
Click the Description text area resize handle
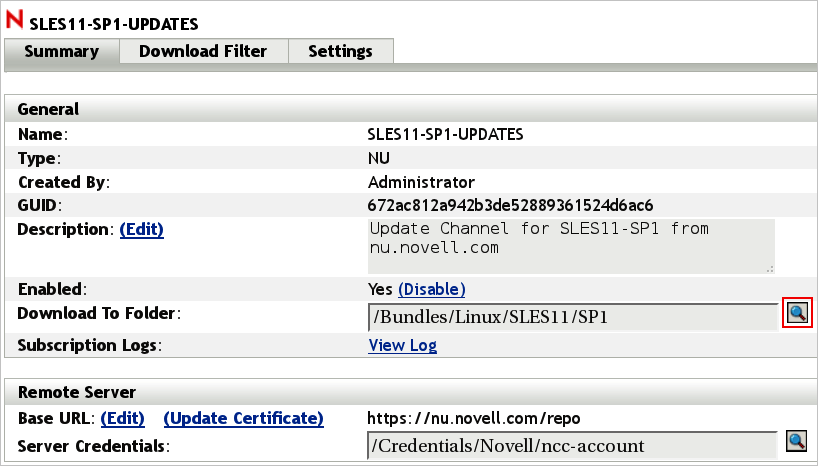click(x=769, y=268)
